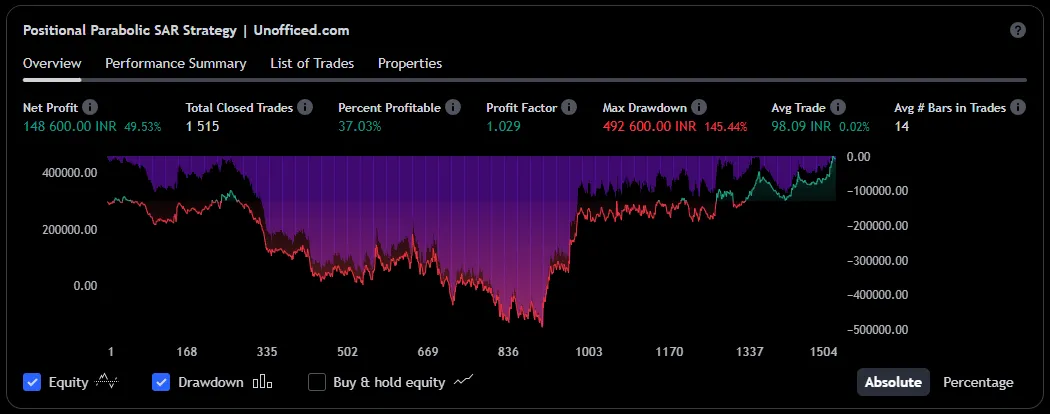Show Max Drawdown info tooltip icon
The width and height of the screenshot is (1050, 414).
click(x=699, y=107)
